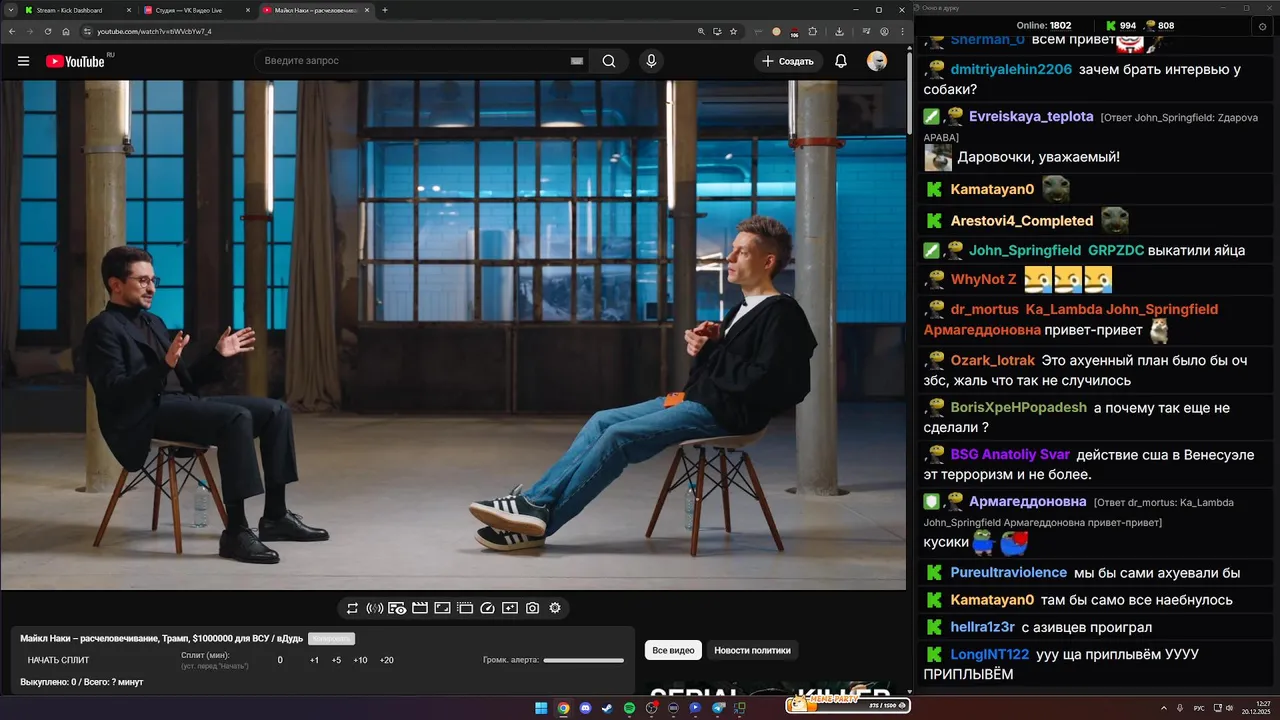Image resolution: width=1280 pixels, height=720 pixels.
Task: Reload the page in the browser
Action: pyautogui.click(x=47, y=31)
